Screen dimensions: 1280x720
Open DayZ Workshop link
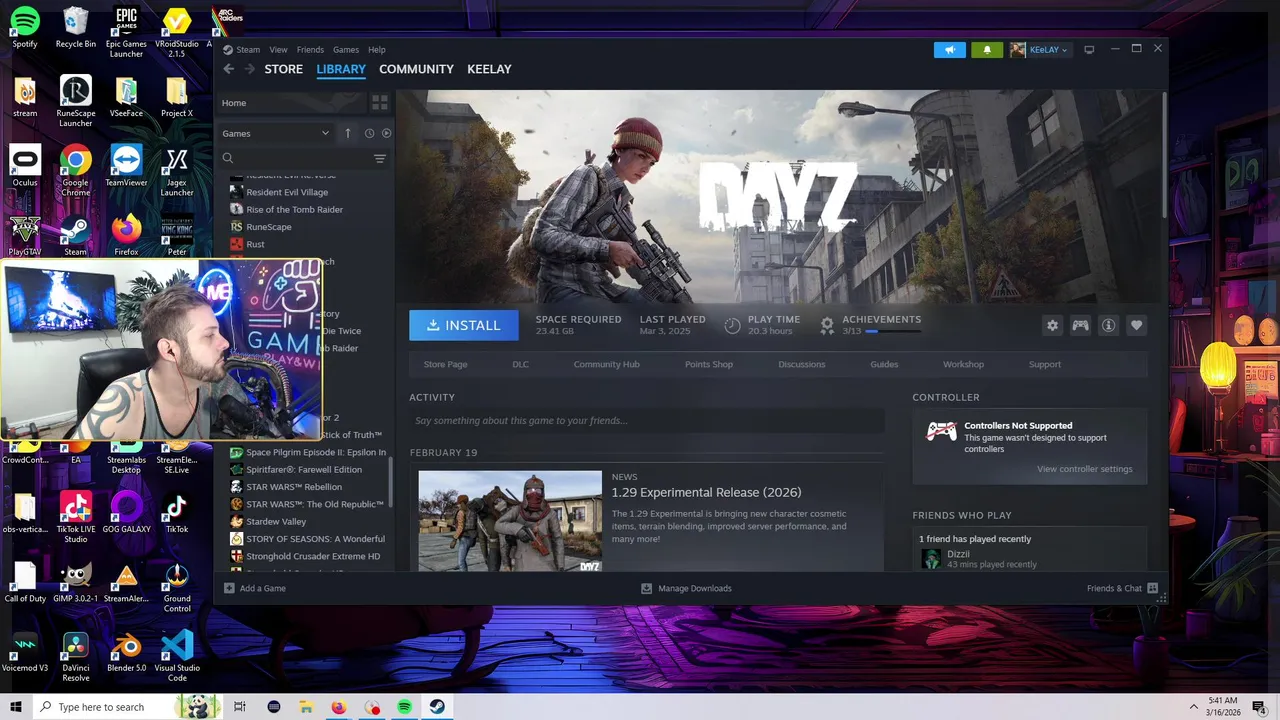pos(963,364)
